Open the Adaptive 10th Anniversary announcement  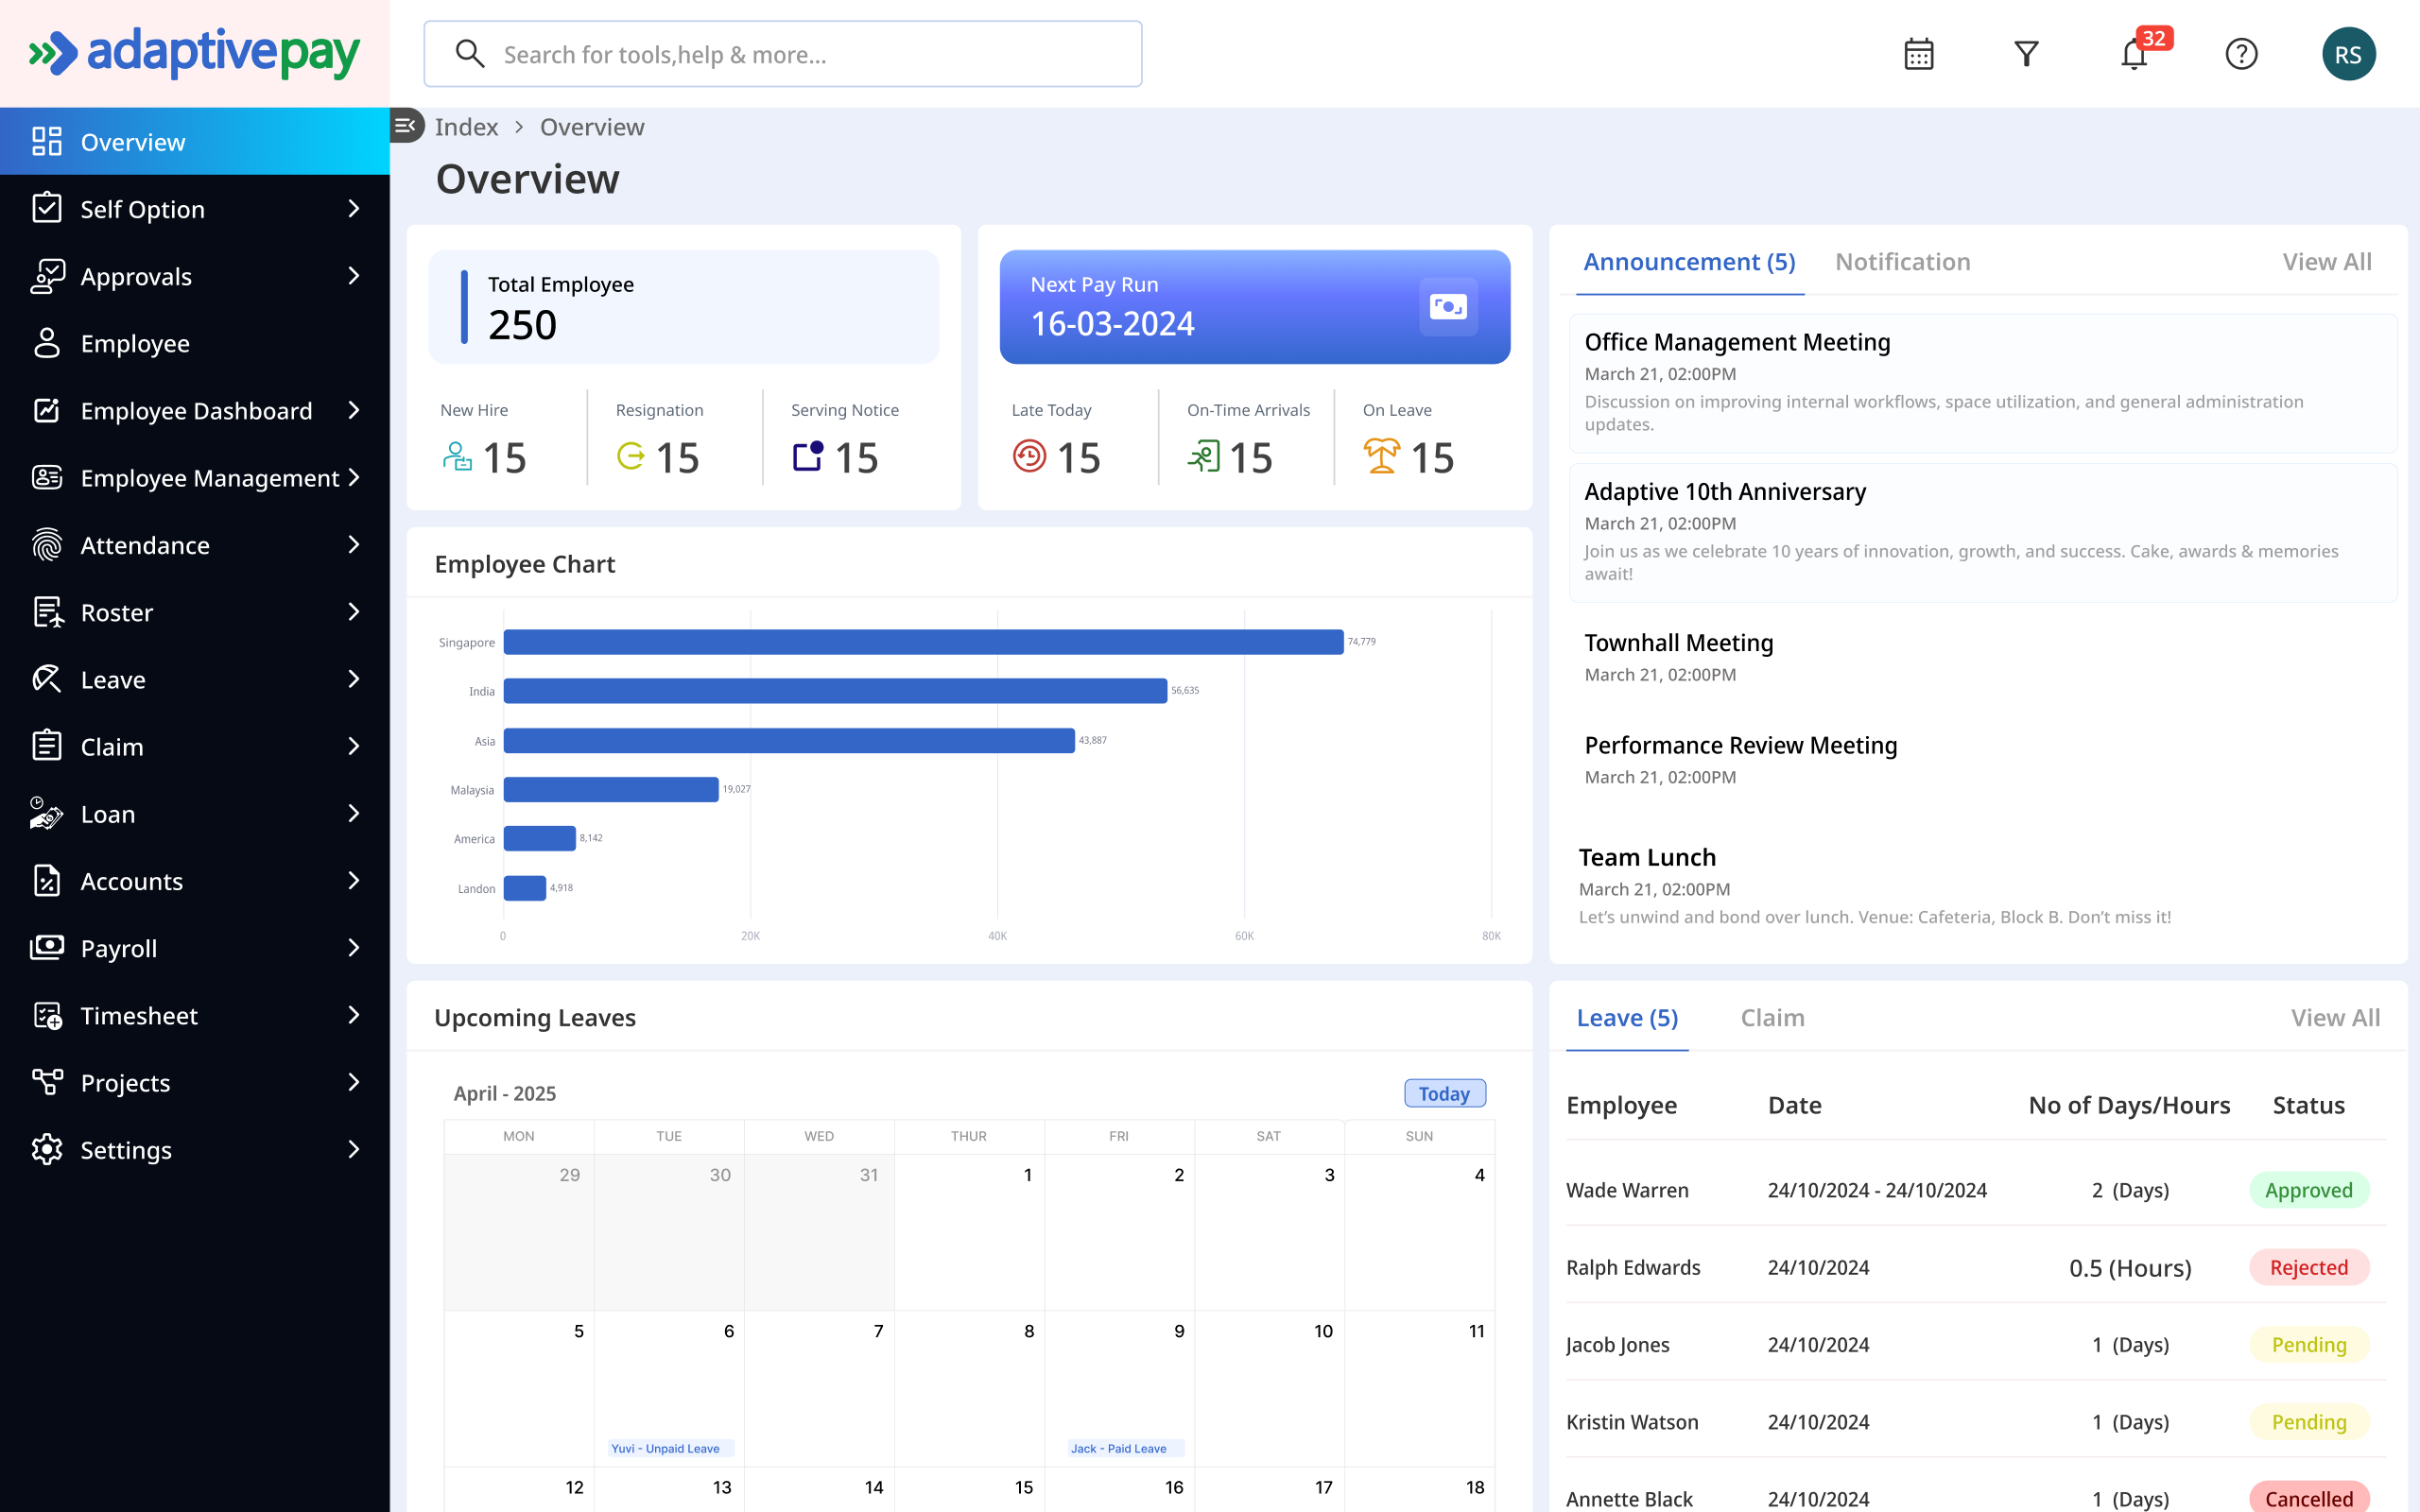[x=1983, y=533]
